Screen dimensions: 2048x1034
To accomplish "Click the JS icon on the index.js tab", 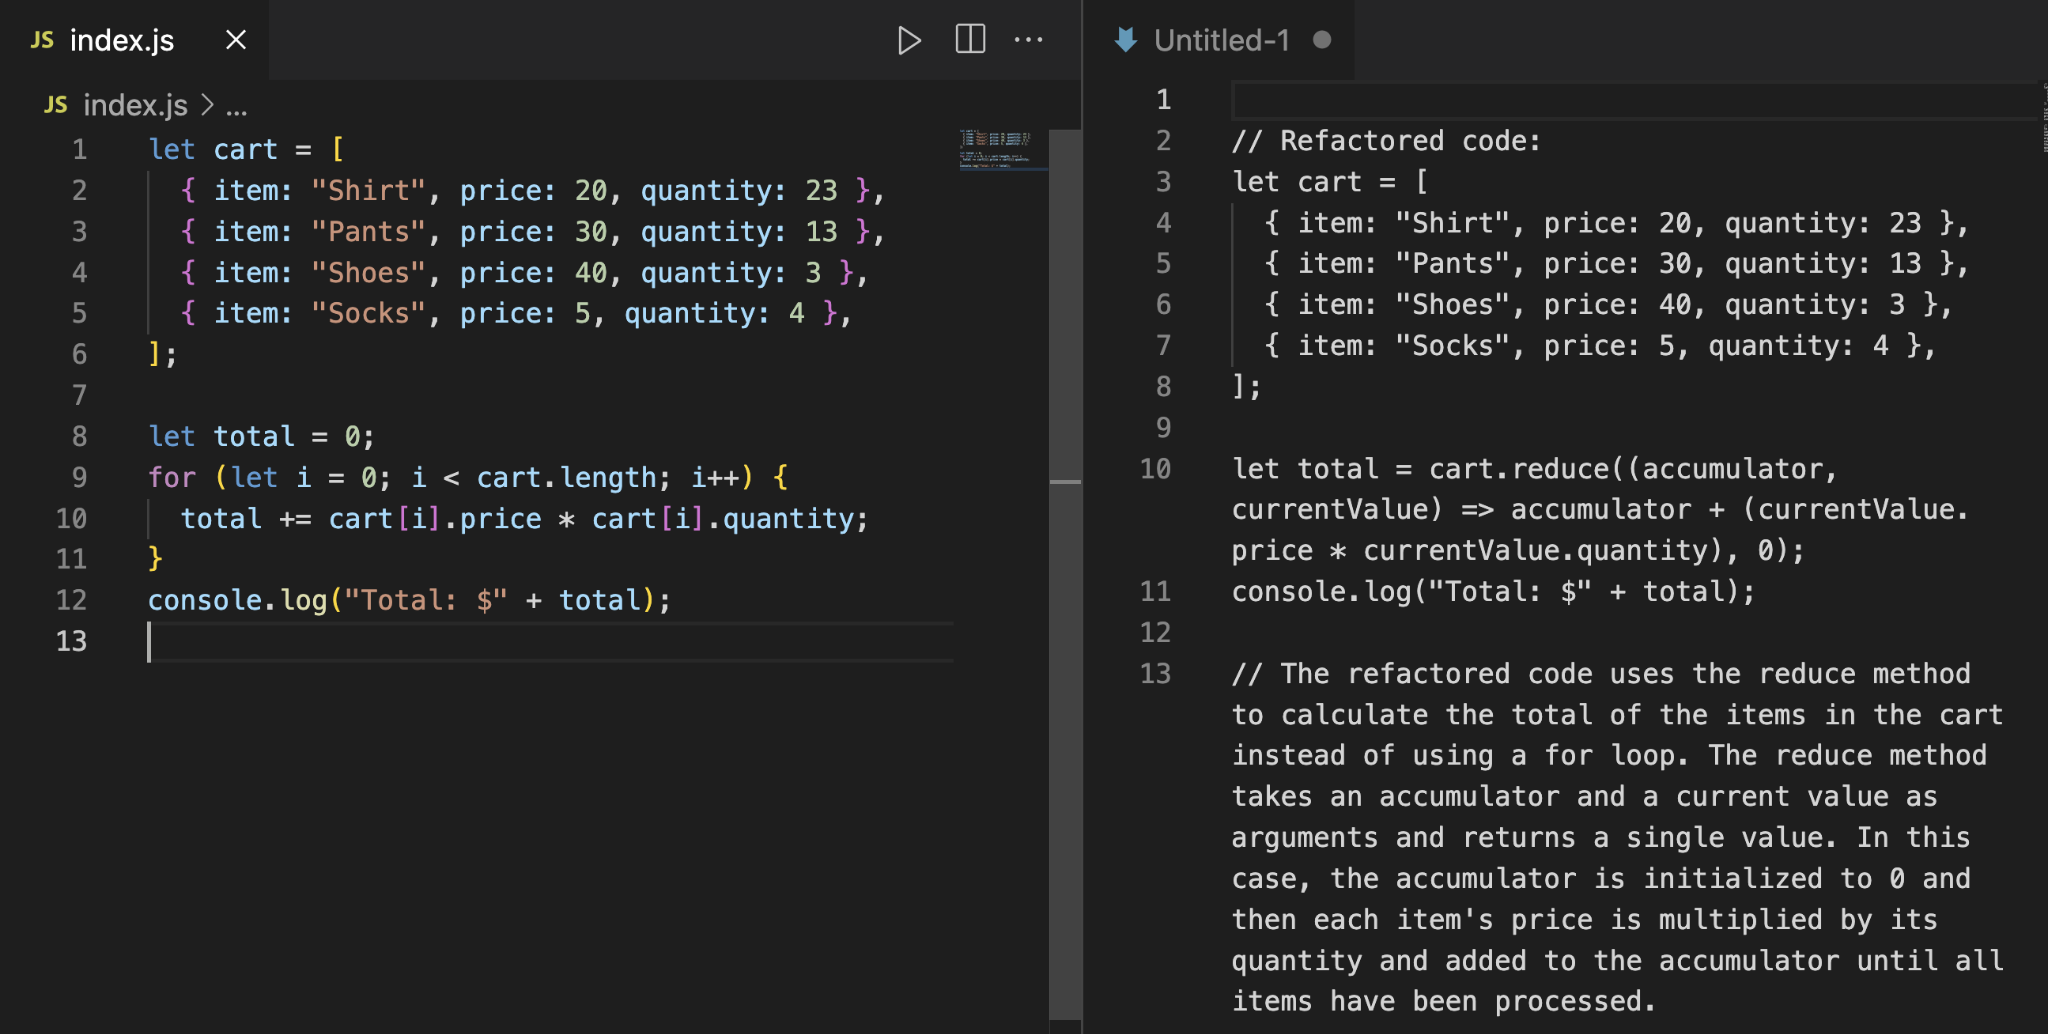I will coord(42,40).
